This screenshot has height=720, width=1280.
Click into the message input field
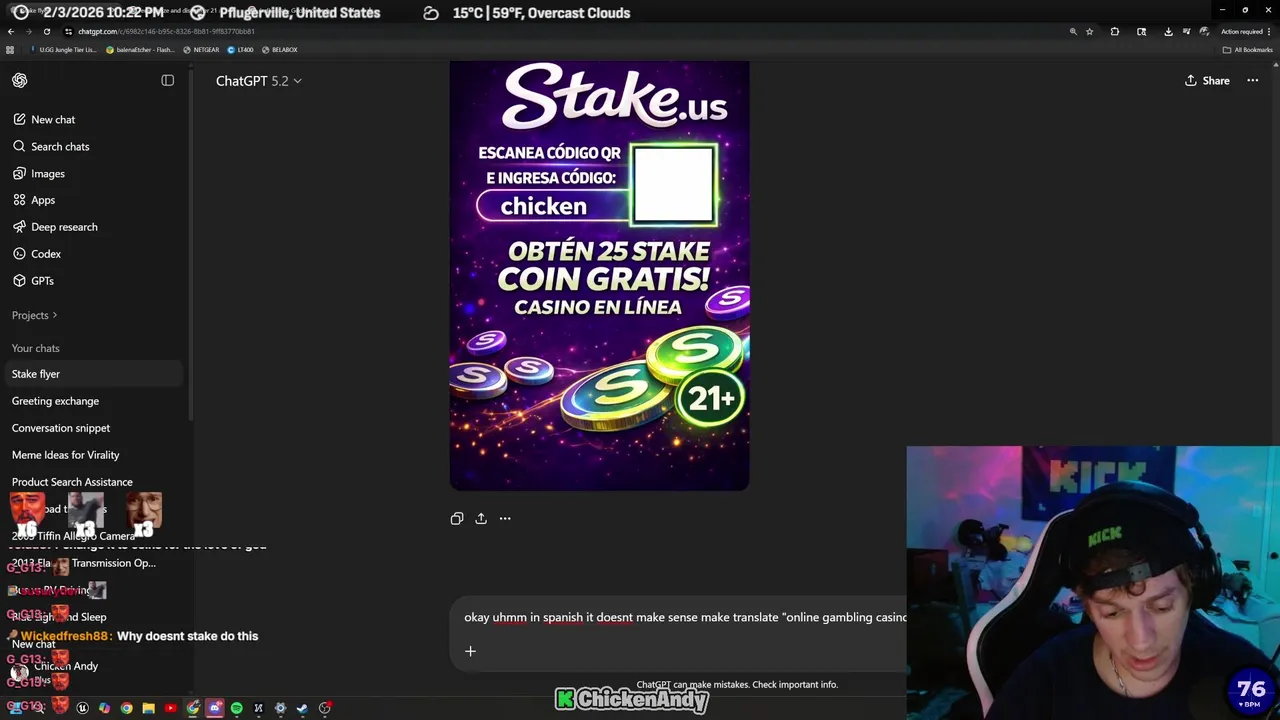pos(685,618)
